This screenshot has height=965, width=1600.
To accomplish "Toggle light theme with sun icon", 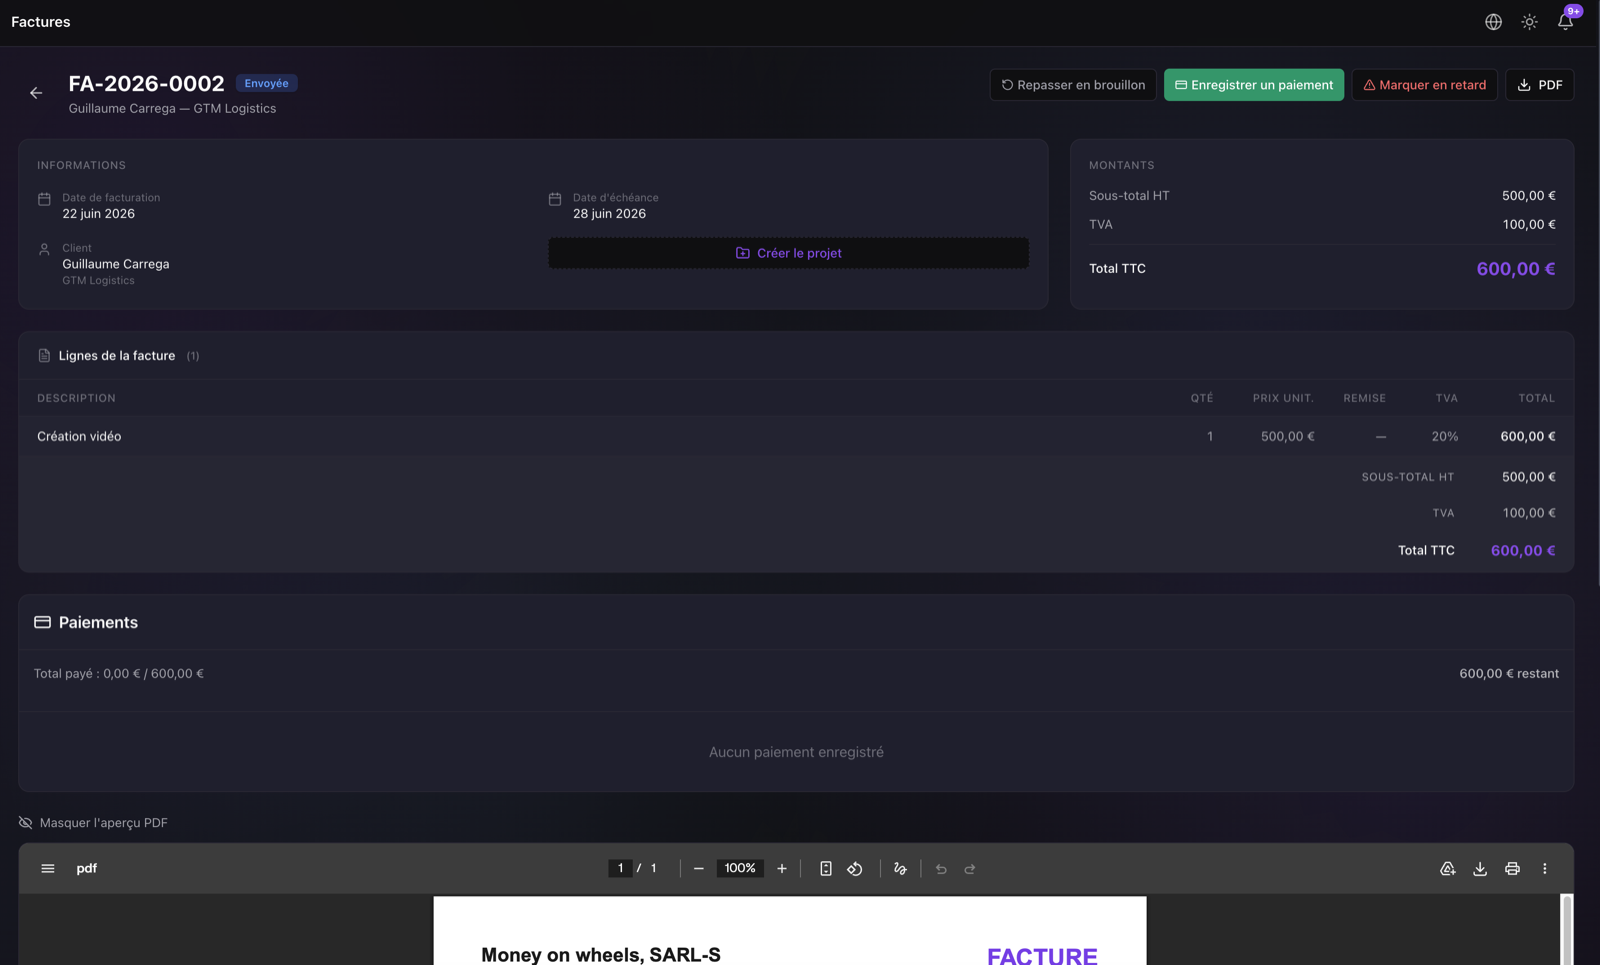I will tap(1529, 22).
